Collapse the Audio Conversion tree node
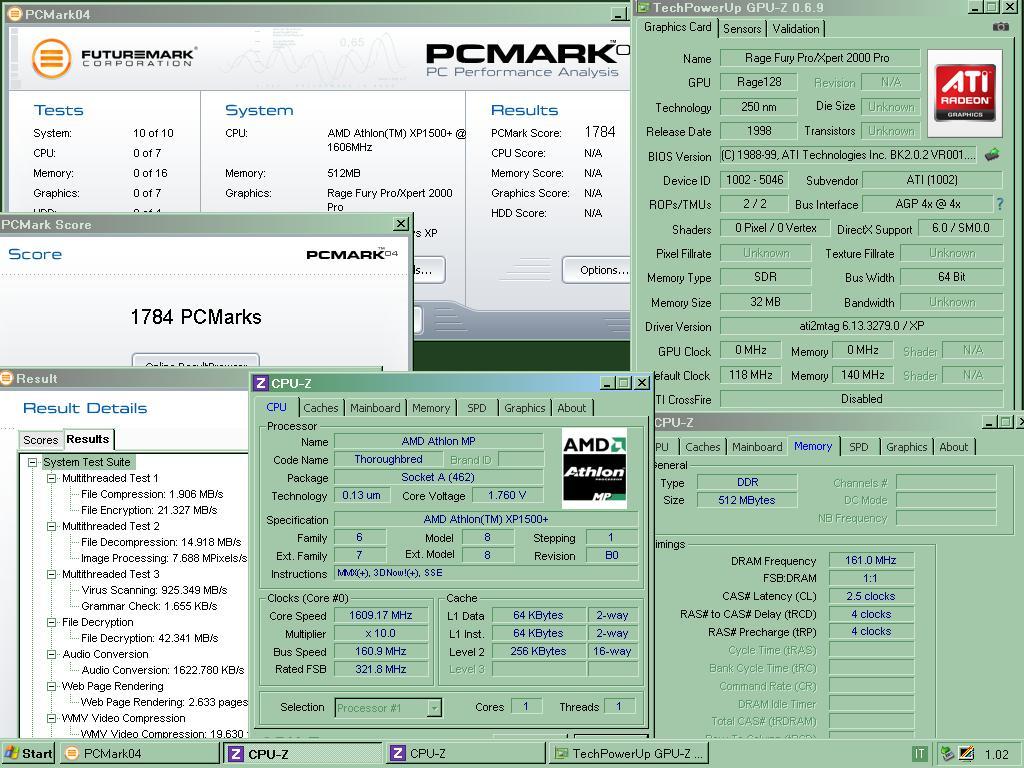 pyautogui.click(x=52, y=654)
